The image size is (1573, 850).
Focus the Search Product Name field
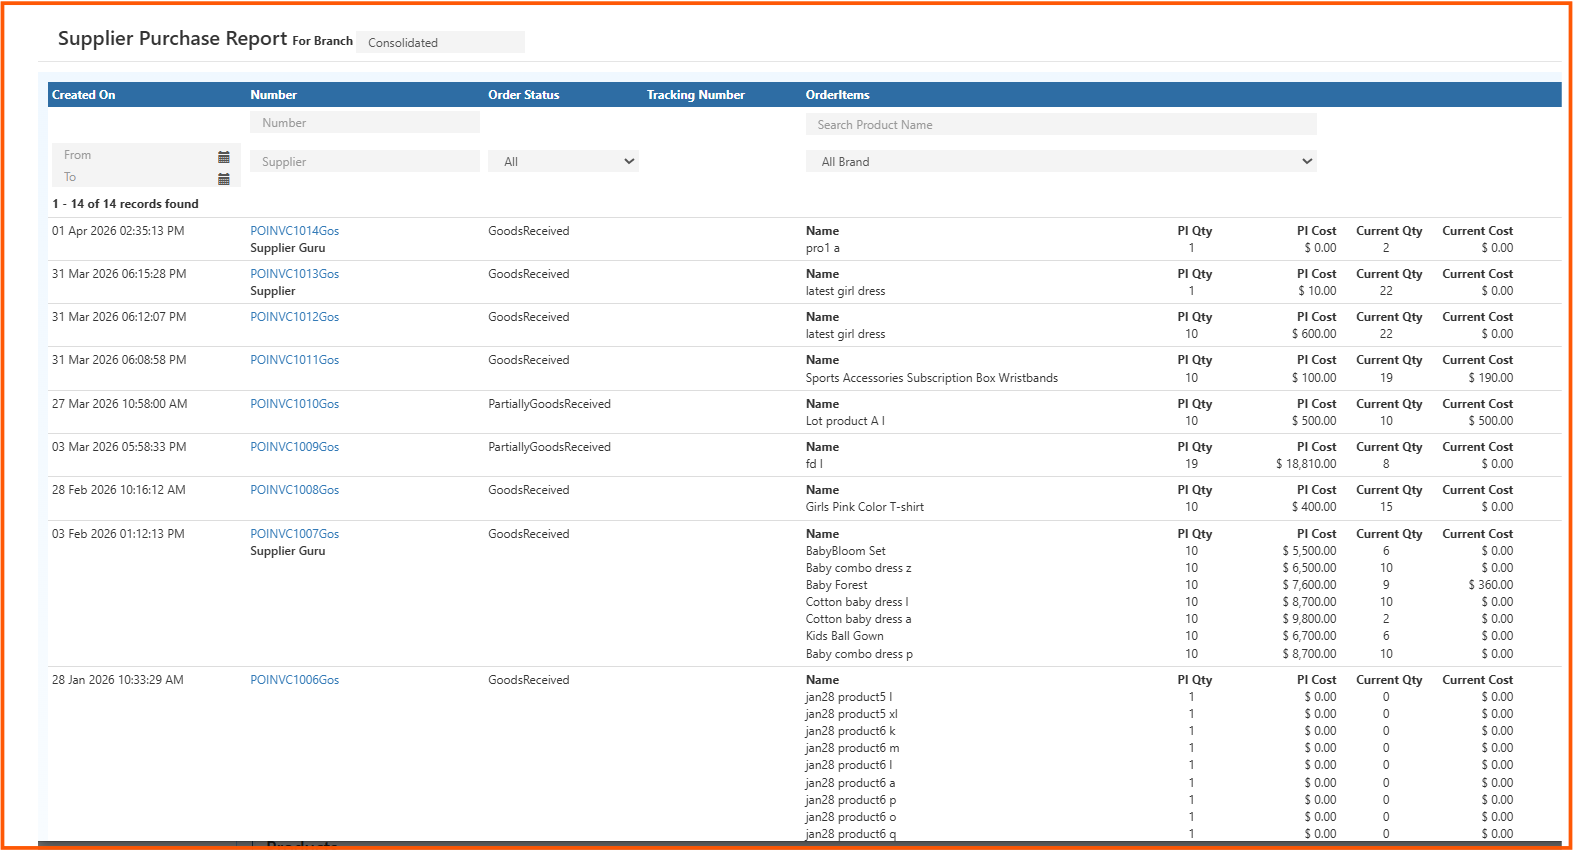[x=1060, y=125]
